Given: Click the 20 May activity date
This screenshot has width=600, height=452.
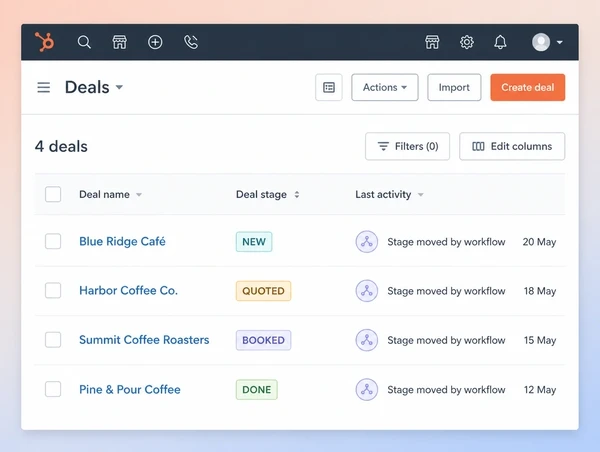Looking at the screenshot, I should [x=539, y=242].
